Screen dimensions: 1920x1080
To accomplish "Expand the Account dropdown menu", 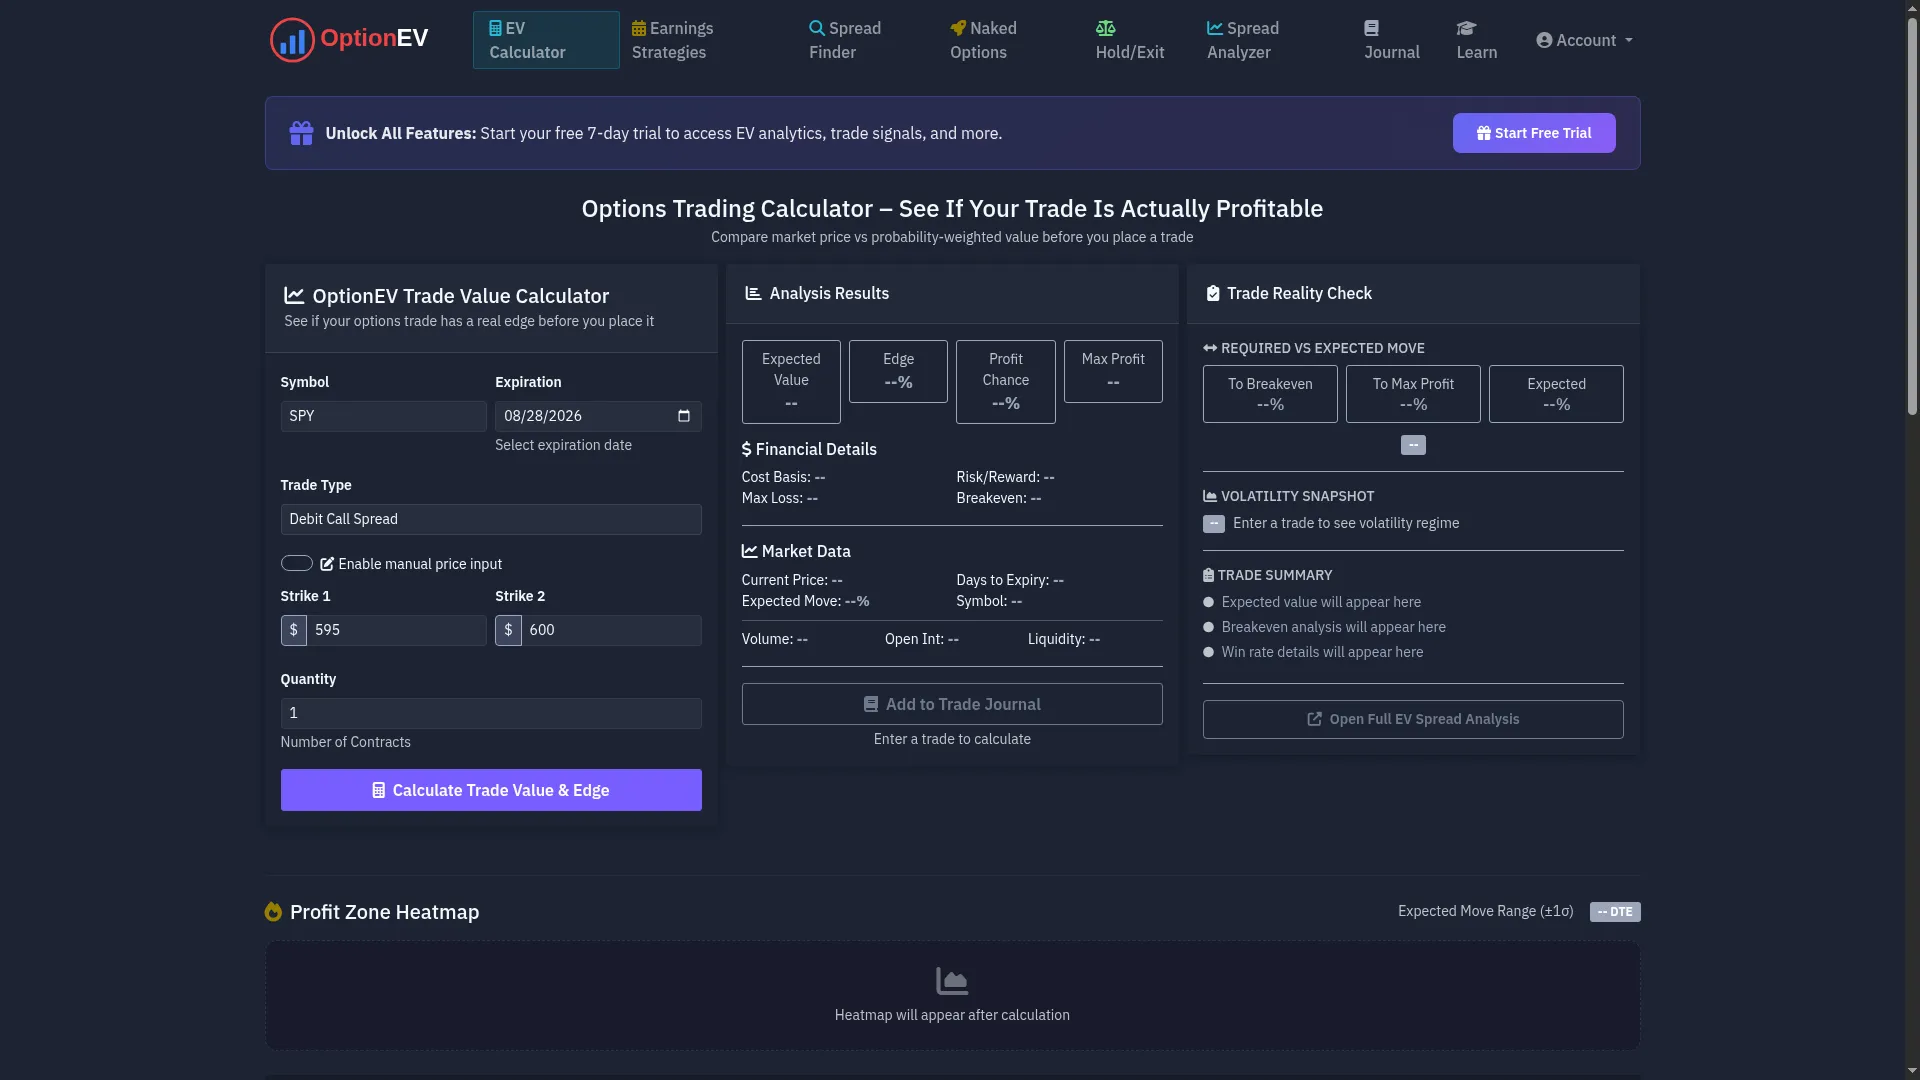I will click(1584, 40).
